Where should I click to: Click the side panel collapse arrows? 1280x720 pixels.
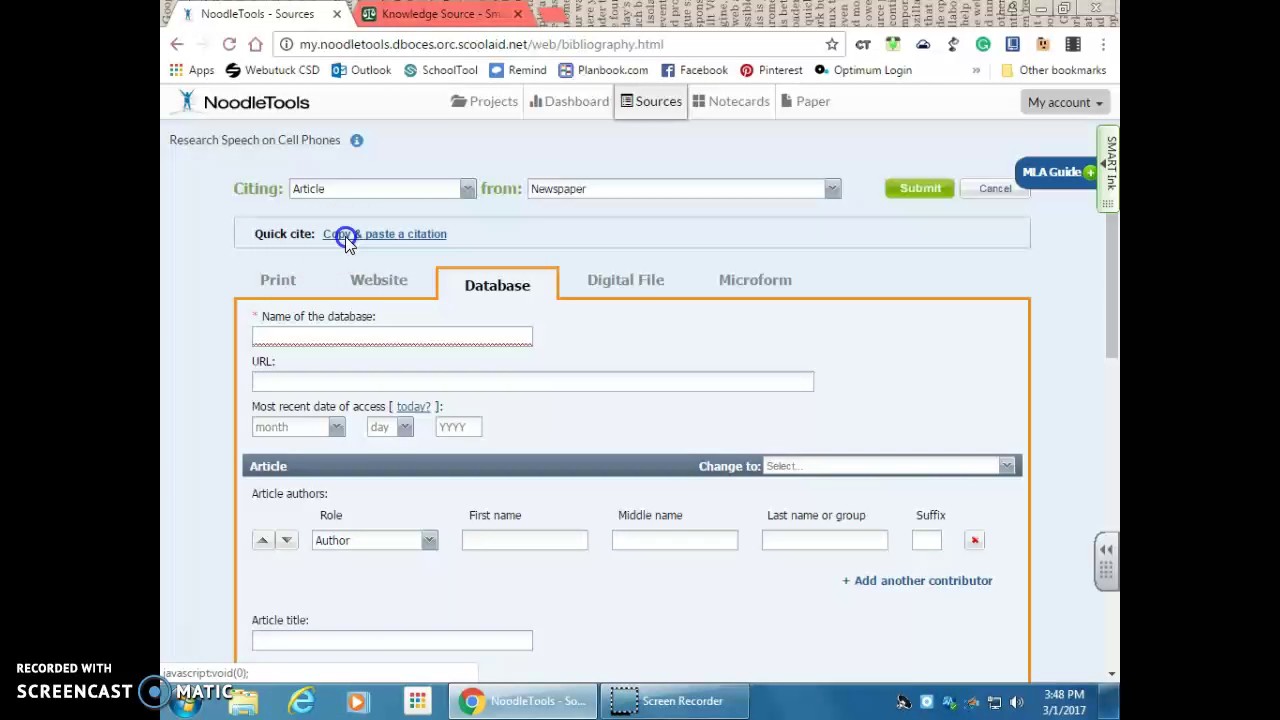click(x=1106, y=550)
